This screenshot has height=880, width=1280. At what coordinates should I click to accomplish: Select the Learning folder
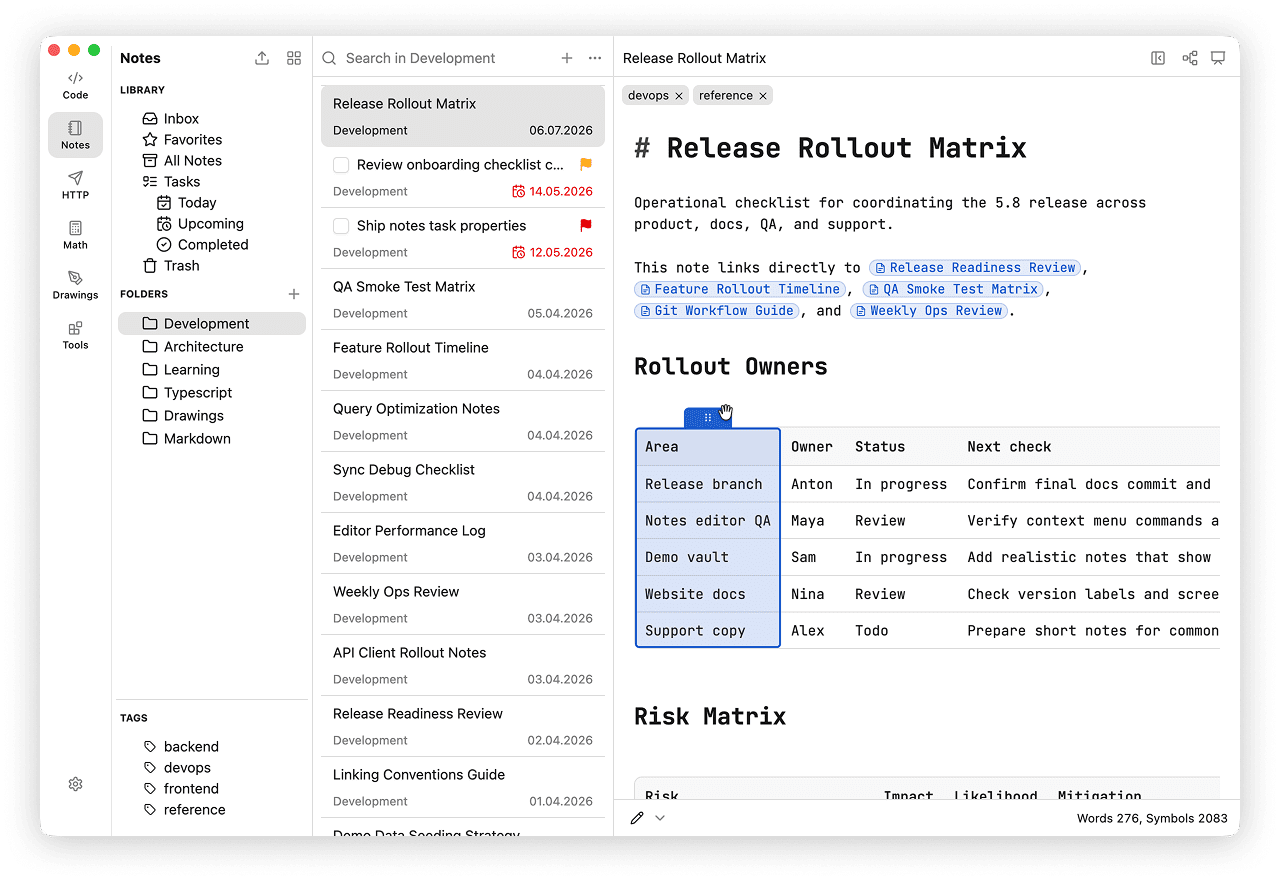point(212,369)
